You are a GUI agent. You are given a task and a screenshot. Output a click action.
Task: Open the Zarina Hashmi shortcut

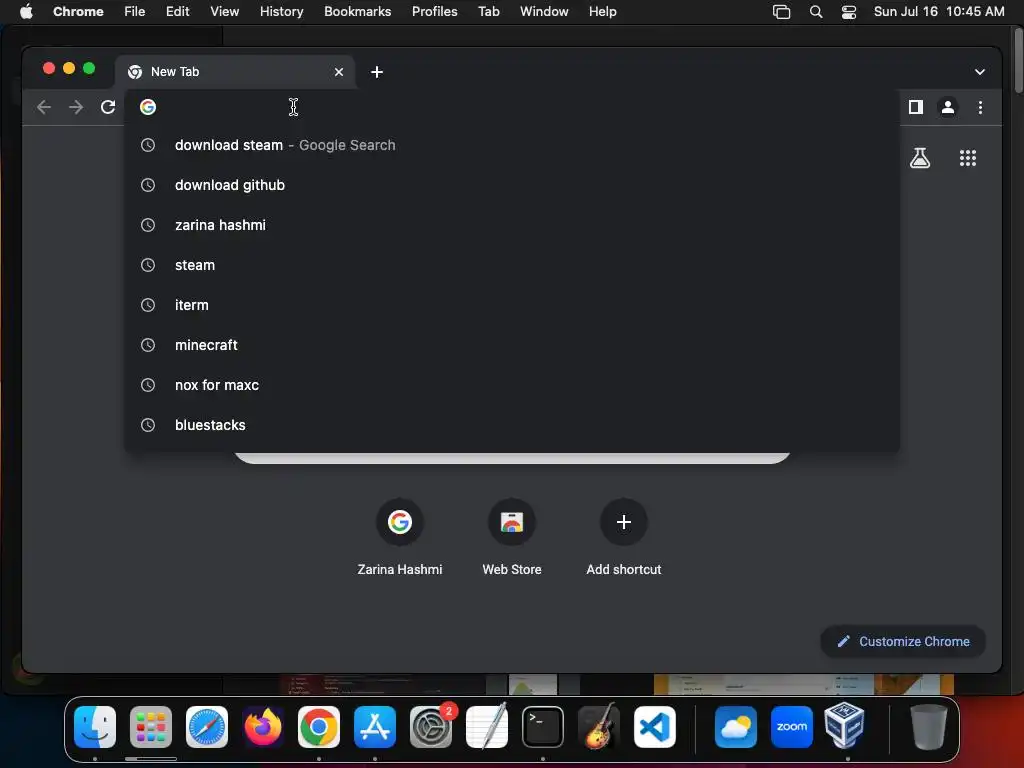[400, 537]
